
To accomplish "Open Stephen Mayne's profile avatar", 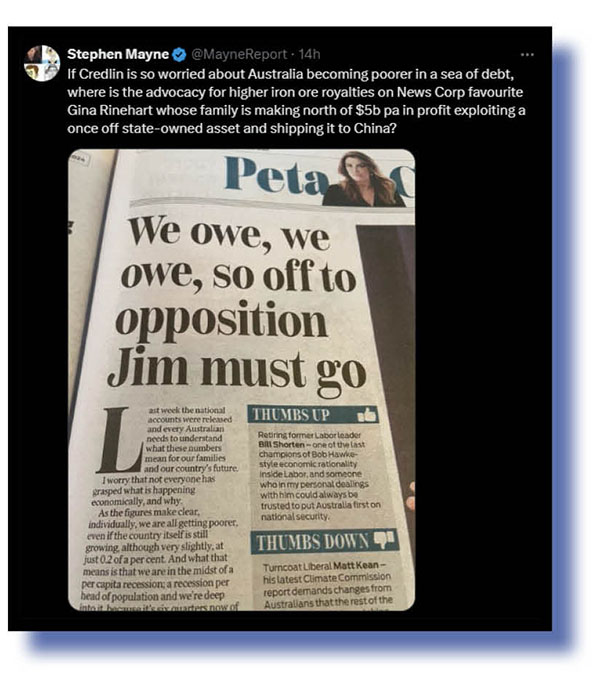I will coord(42,63).
